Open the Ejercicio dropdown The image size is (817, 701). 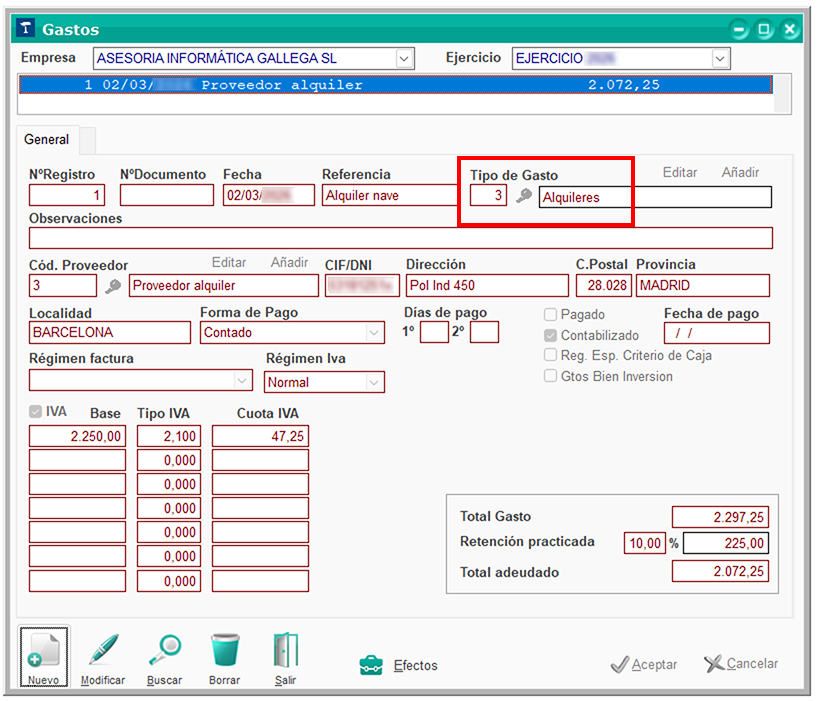[x=720, y=59]
